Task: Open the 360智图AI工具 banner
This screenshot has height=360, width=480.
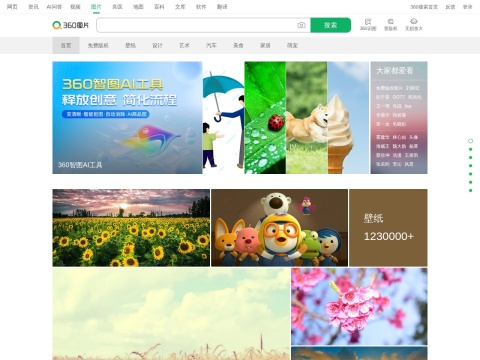Action: pos(127,118)
